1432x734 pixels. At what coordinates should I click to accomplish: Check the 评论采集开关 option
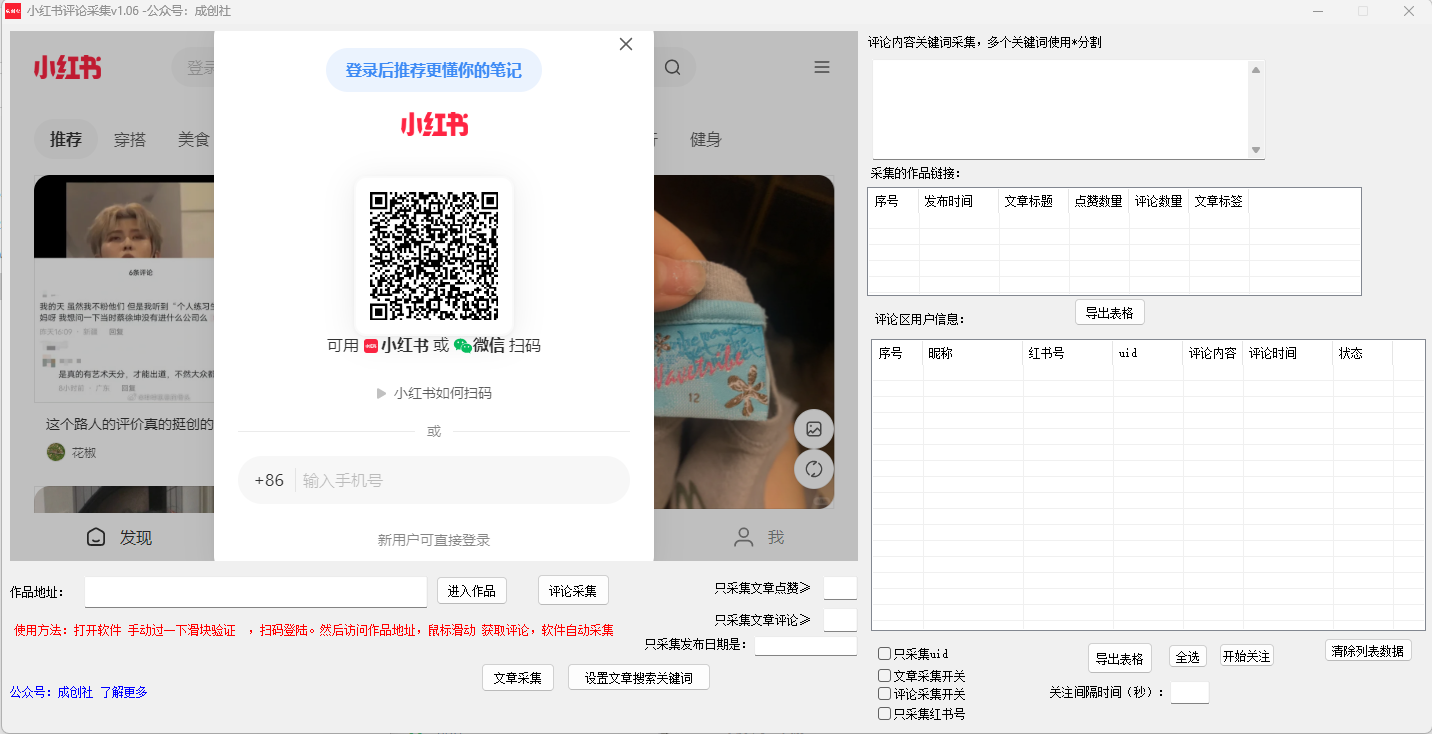click(884, 694)
